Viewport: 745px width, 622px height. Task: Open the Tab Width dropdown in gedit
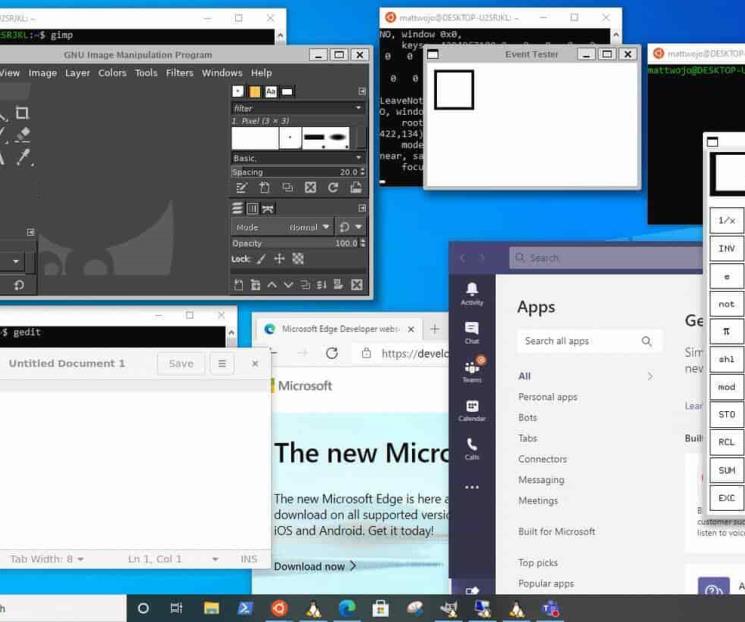(x=47, y=559)
